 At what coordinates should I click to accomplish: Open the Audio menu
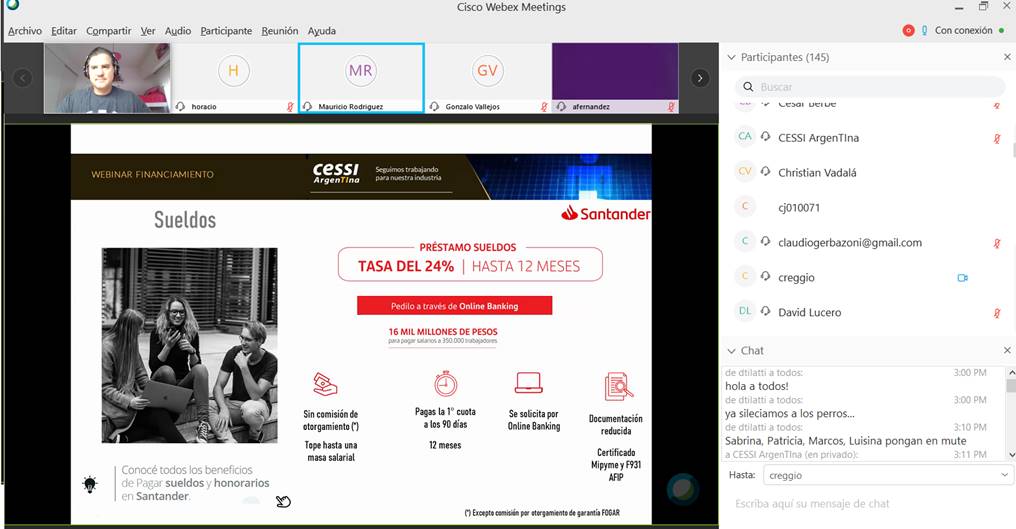[x=178, y=30]
